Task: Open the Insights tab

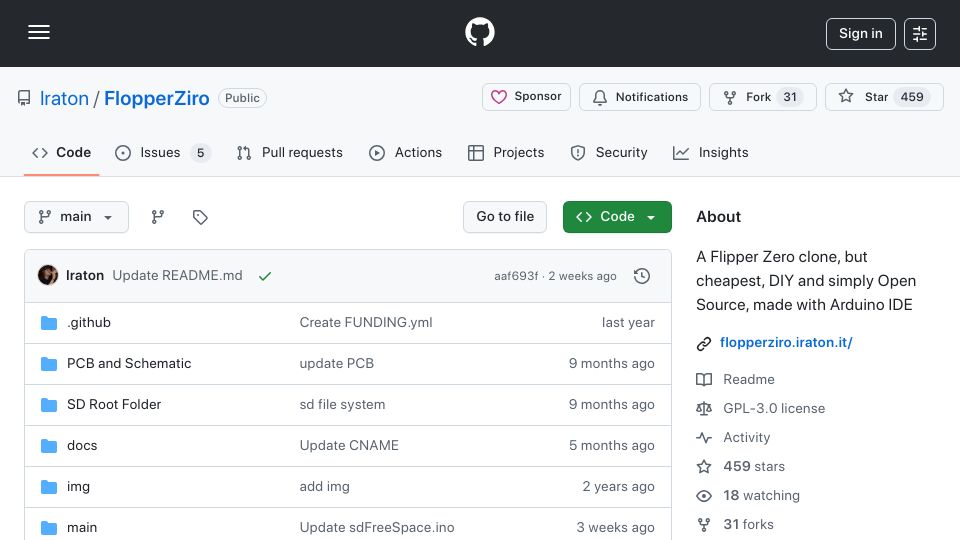Action: pyautogui.click(x=710, y=152)
